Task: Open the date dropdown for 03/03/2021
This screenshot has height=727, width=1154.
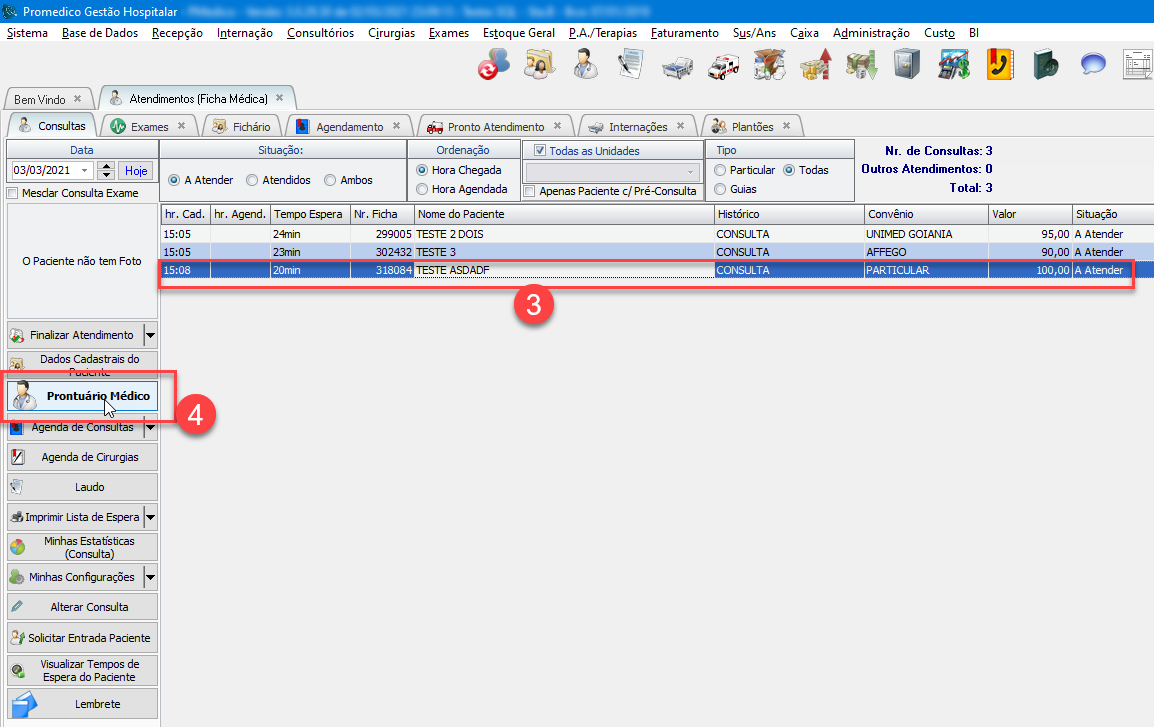Action: pos(84,171)
